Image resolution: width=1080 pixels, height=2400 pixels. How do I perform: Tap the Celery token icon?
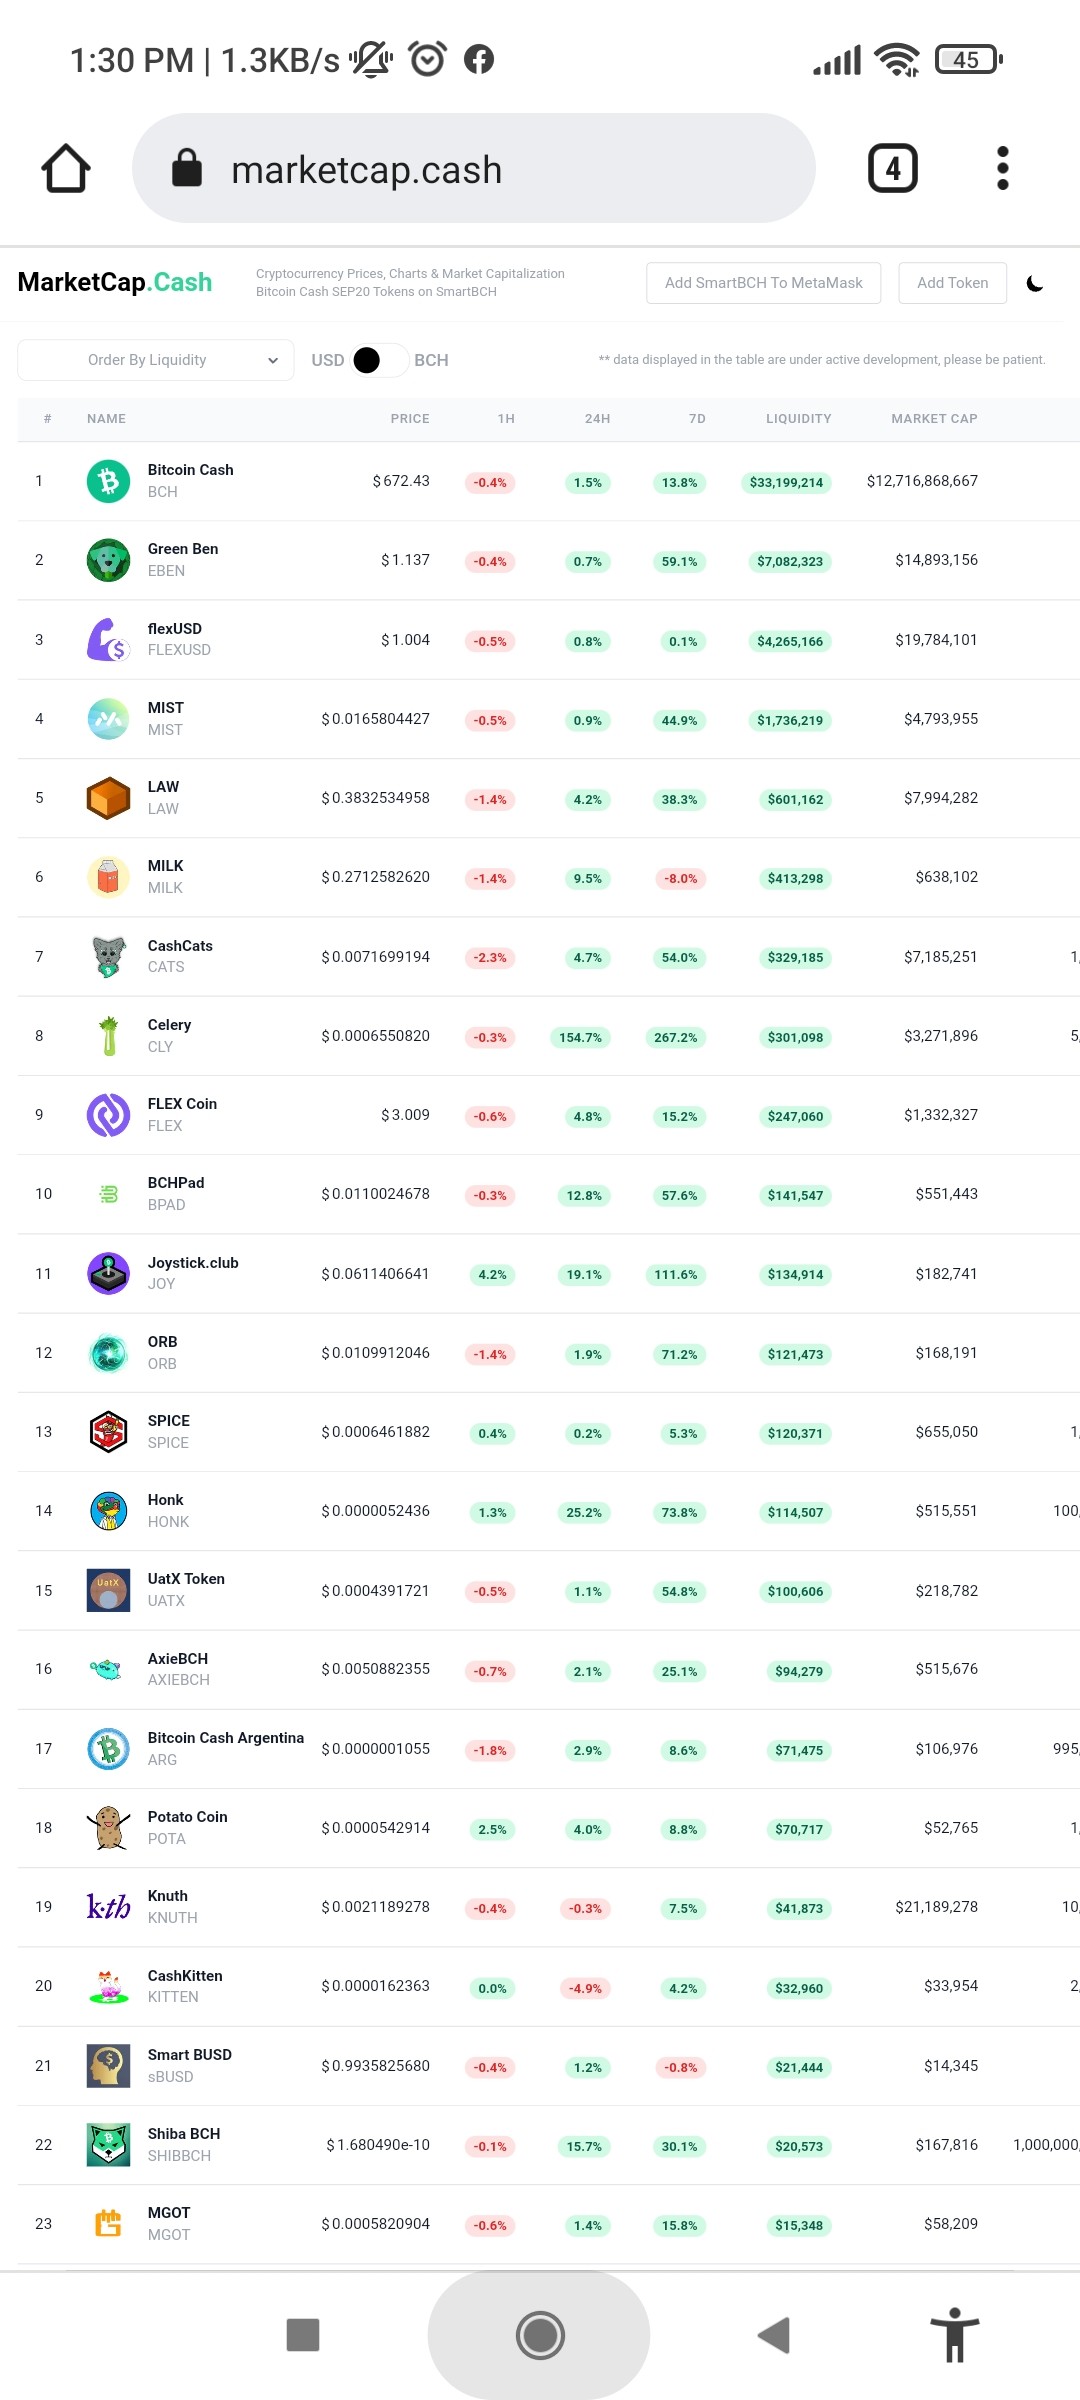(x=108, y=1036)
